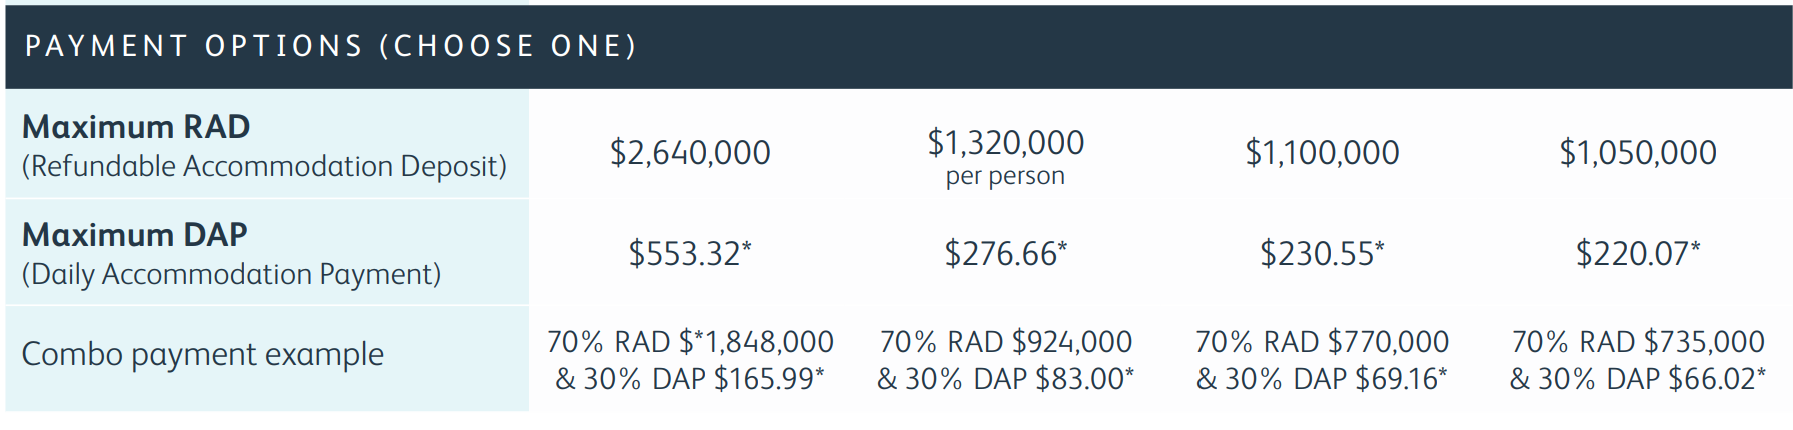Click the $2,640,000 maximum RAD value

[x=690, y=153]
